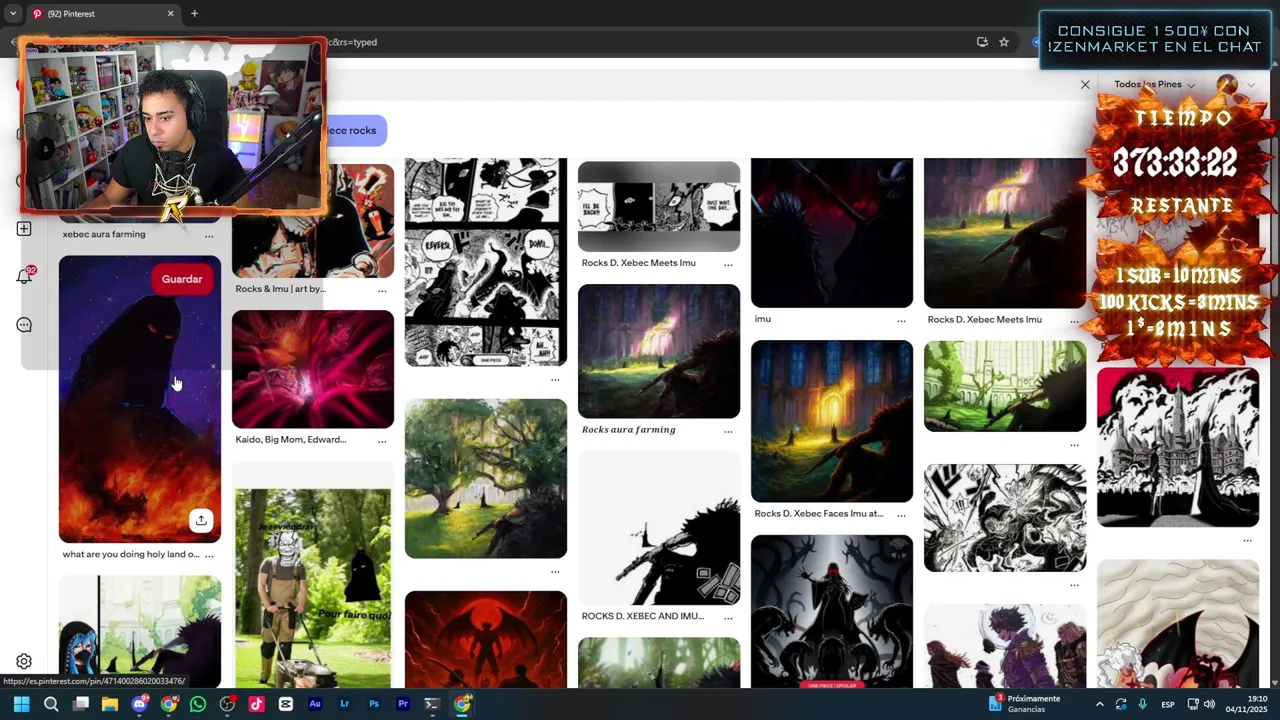The height and width of the screenshot is (720, 1280).
Task: Expand the 'Todos los Pines' filter dropdown
Action: [1155, 85]
